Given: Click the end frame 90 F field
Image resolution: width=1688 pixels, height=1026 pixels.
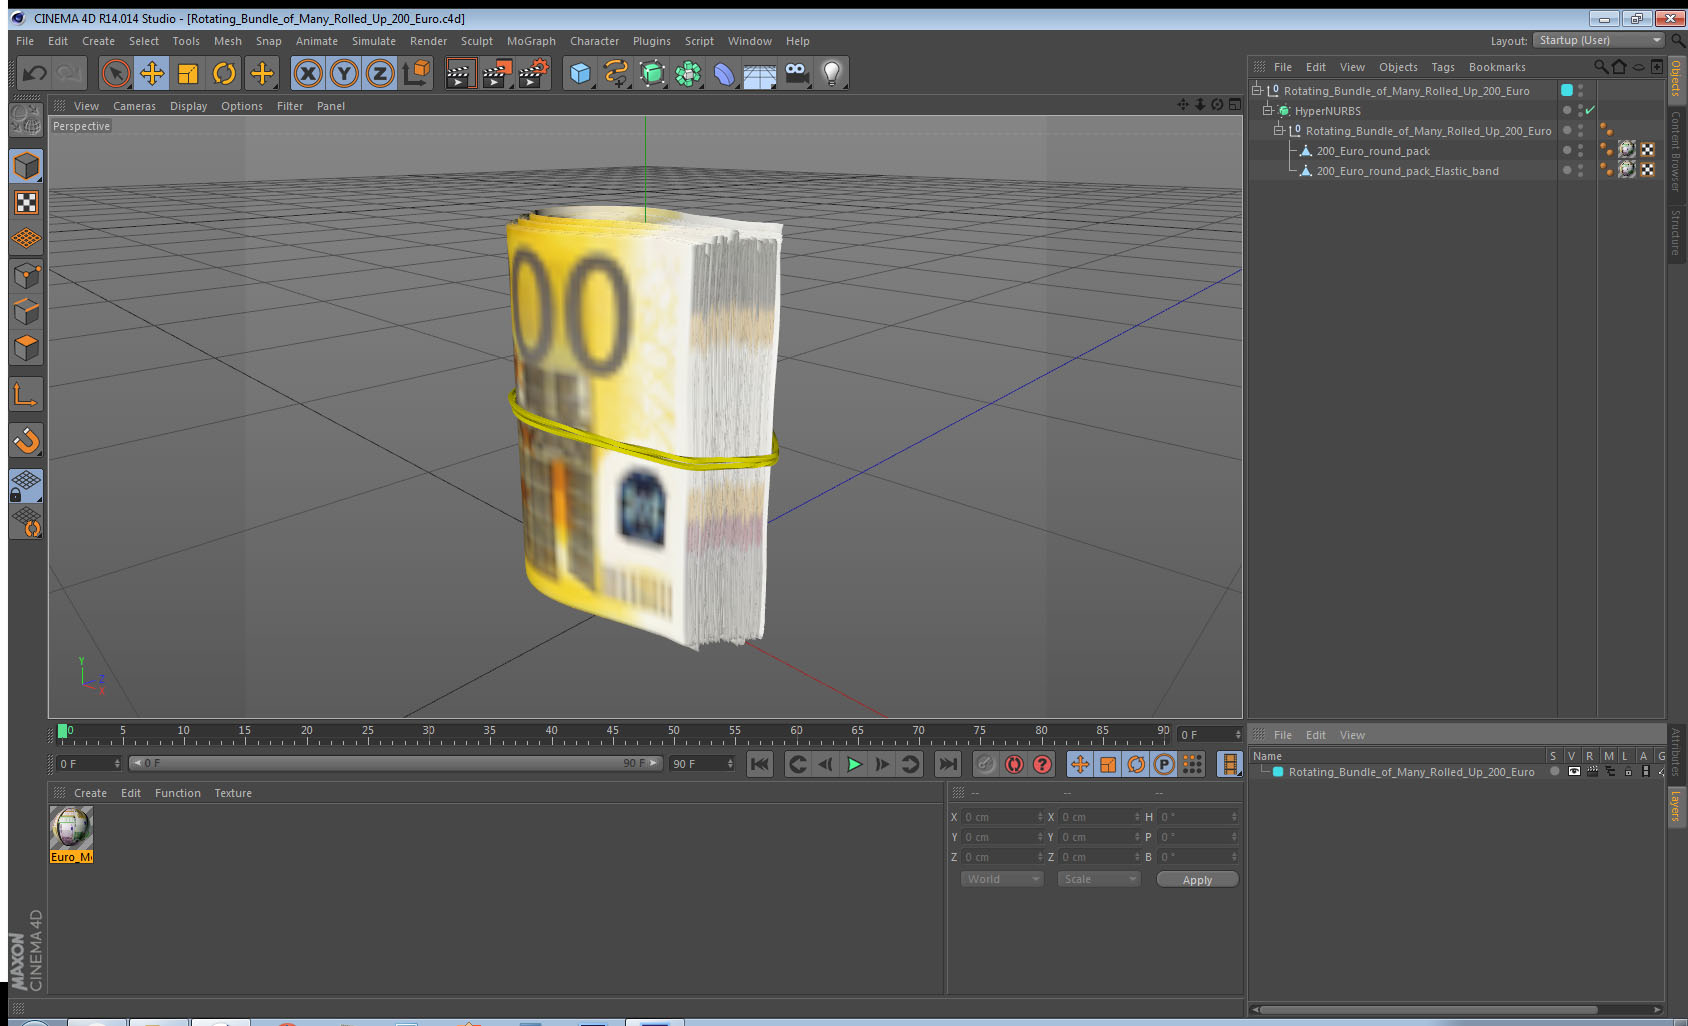Looking at the screenshot, I should point(702,764).
